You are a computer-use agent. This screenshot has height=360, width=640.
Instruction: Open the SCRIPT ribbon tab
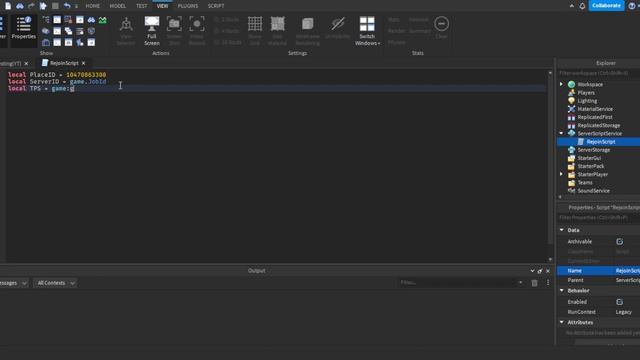click(216, 6)
